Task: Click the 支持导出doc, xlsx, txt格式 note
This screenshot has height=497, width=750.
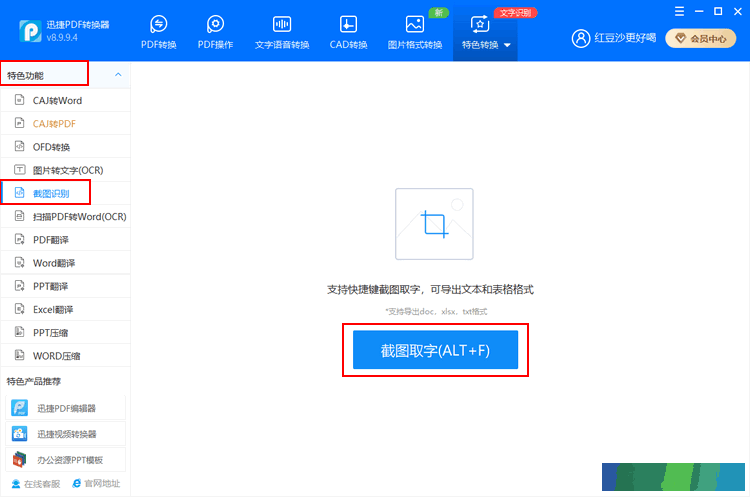Action: 436,311
